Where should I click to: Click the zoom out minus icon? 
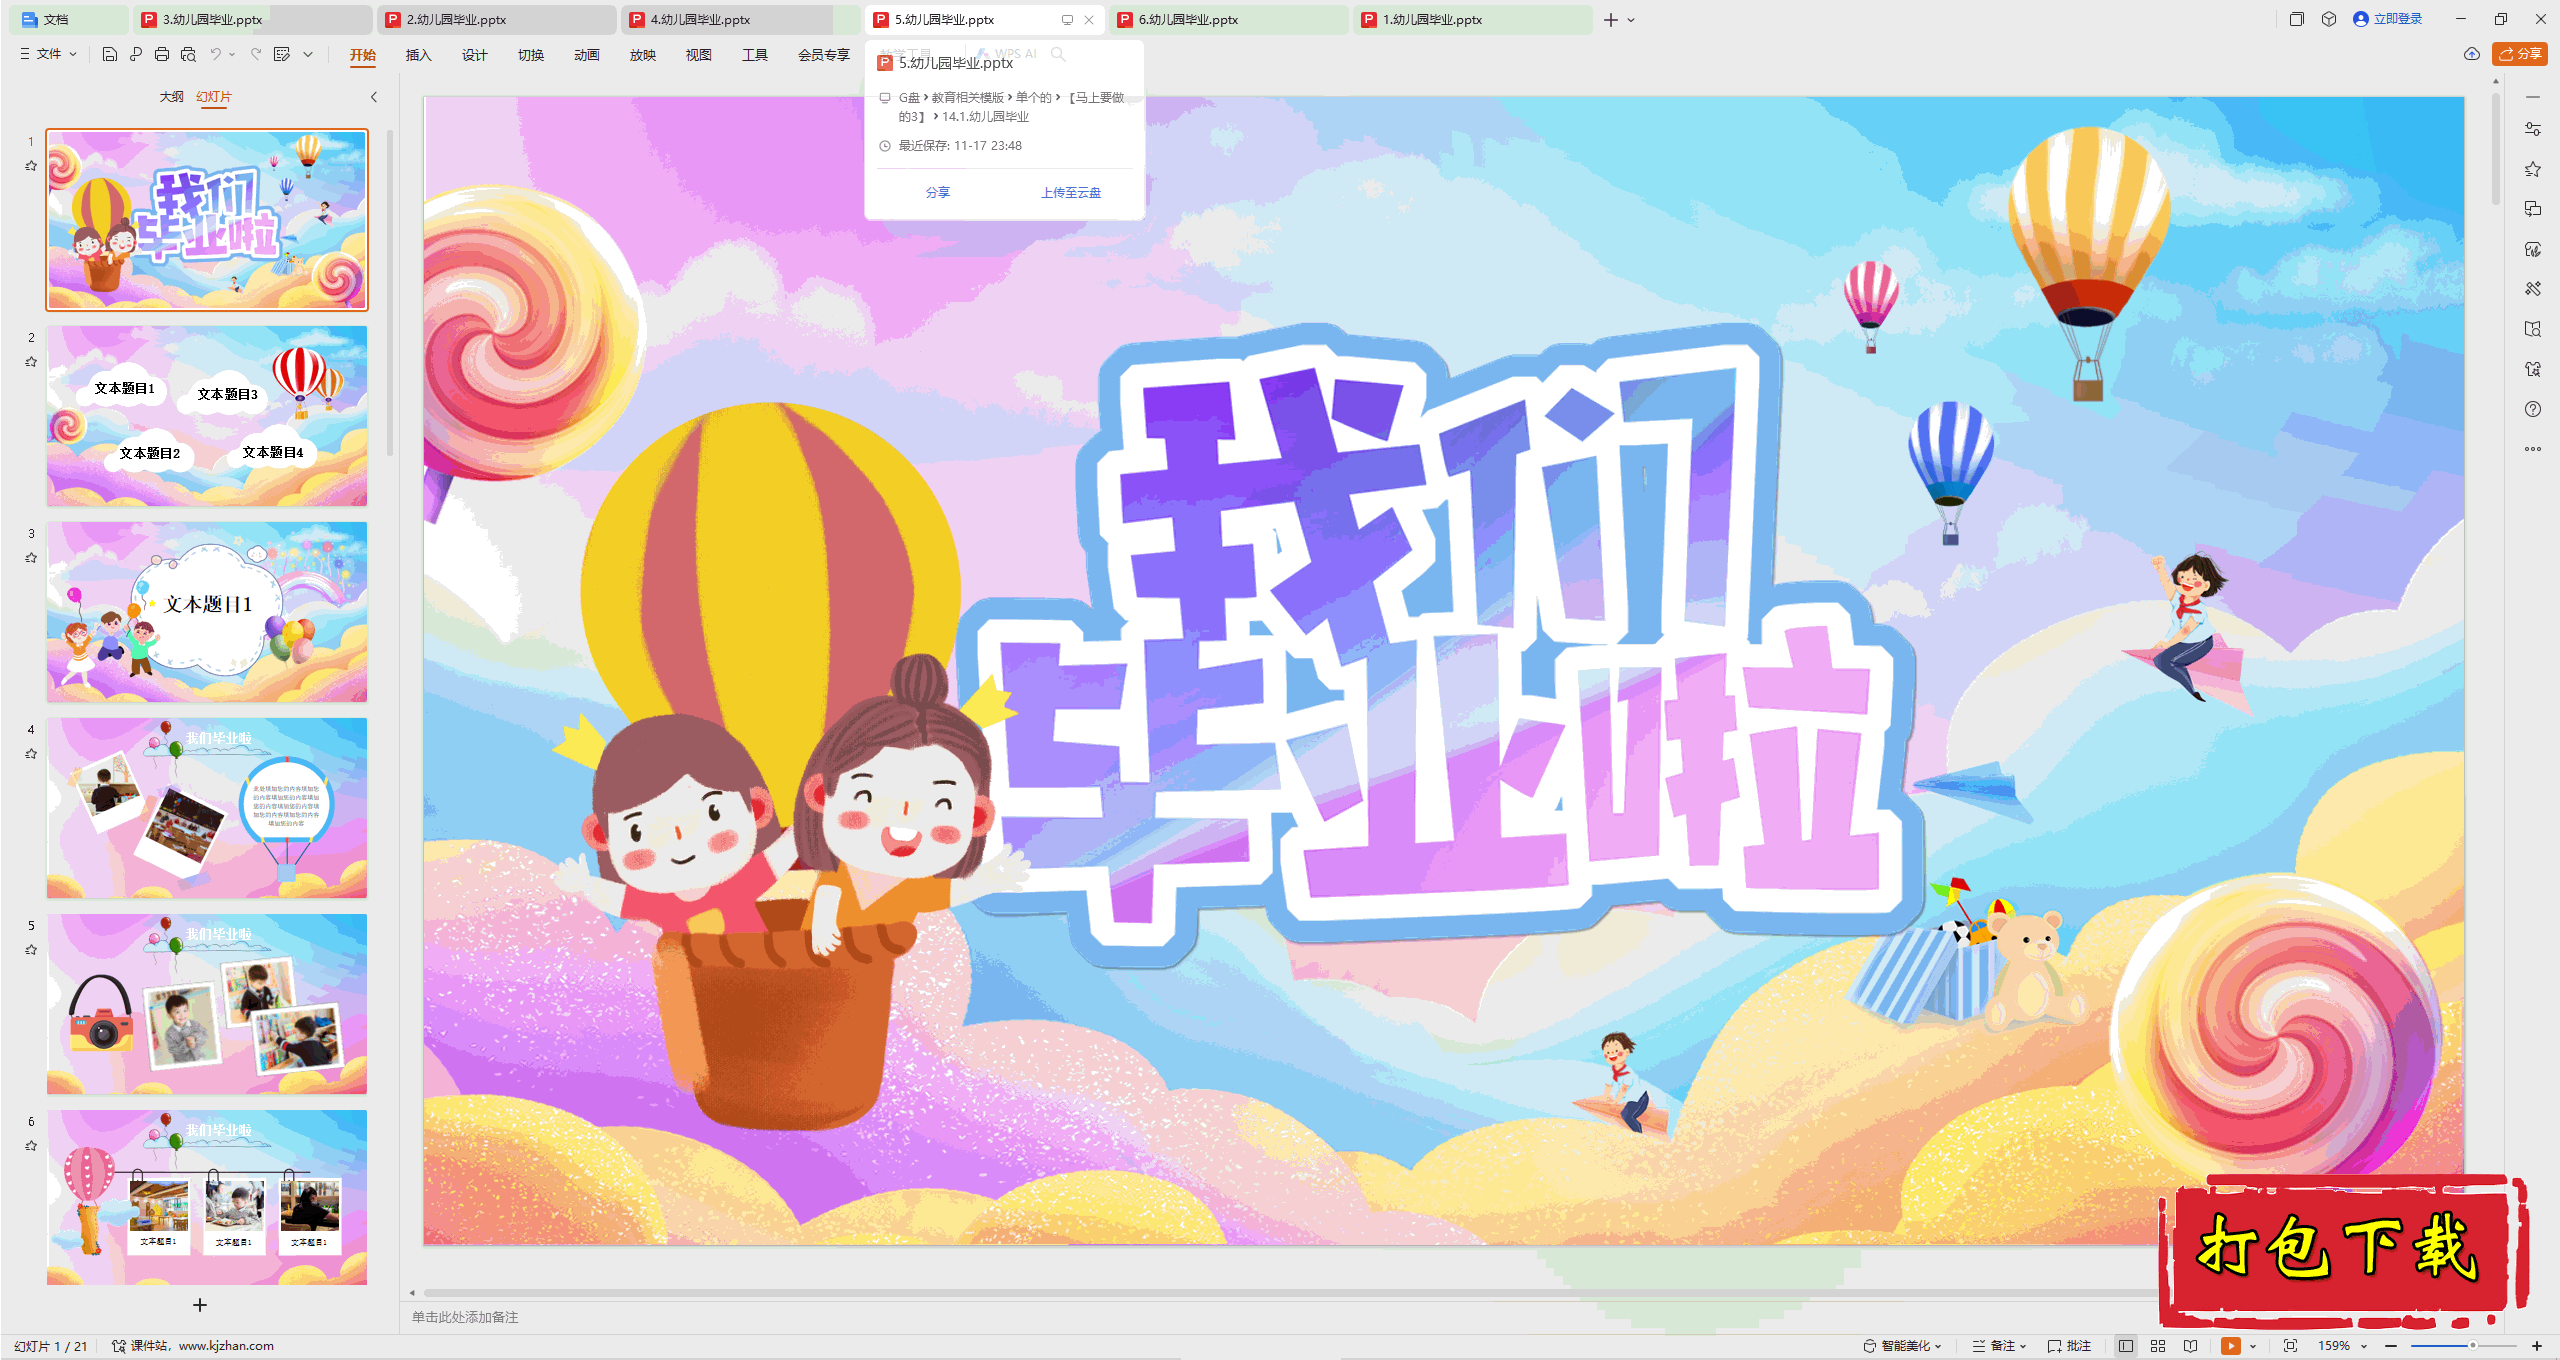pyautogui.click(x=2391, y=1346)
